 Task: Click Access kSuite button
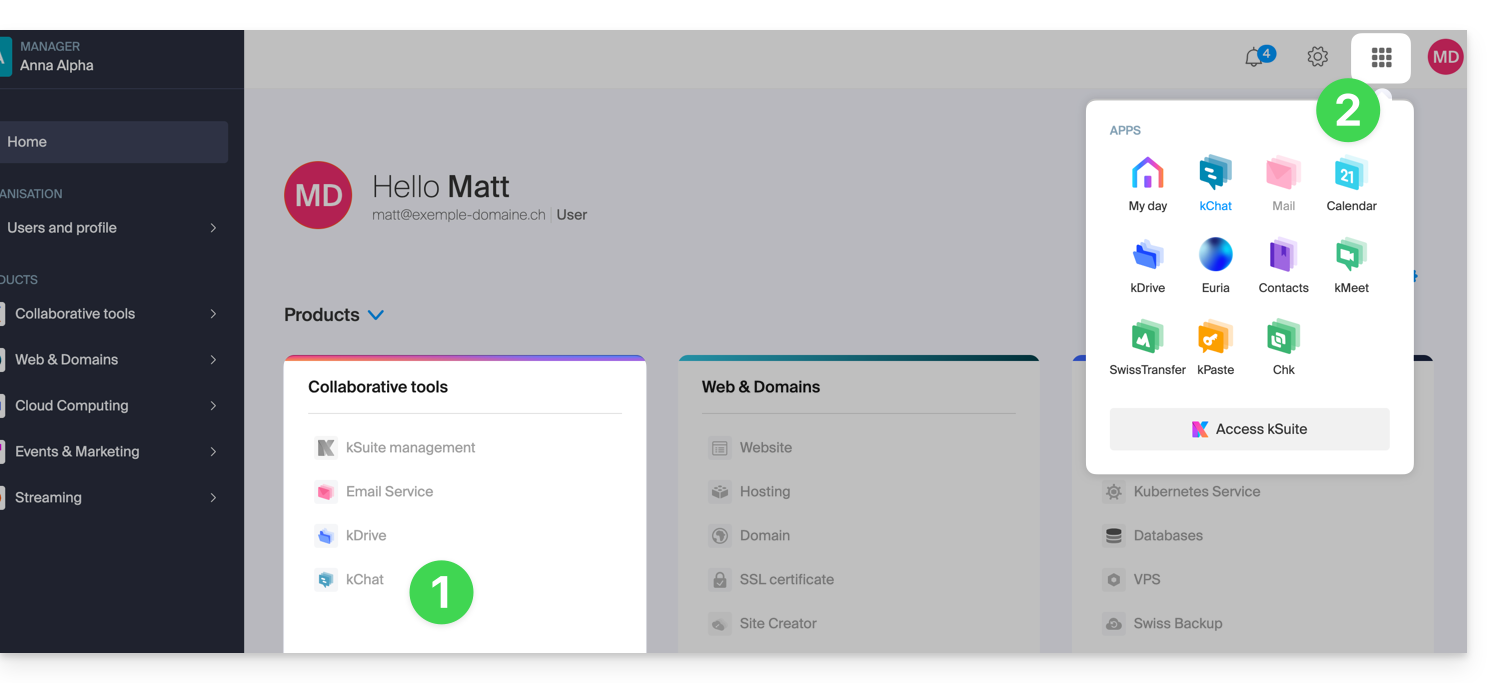(x=1249, y=429)
